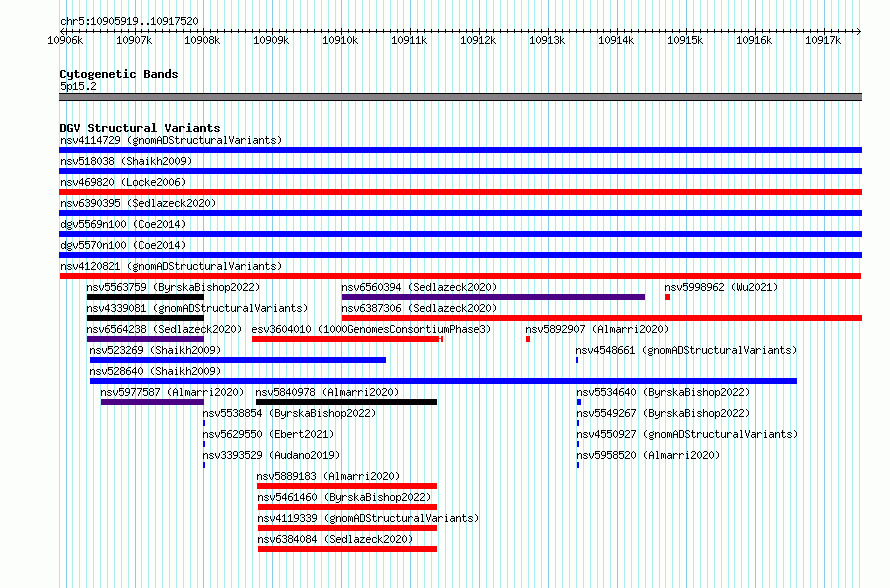Open variant nsv4114729 gnomADStructuralVariants label

171,140
